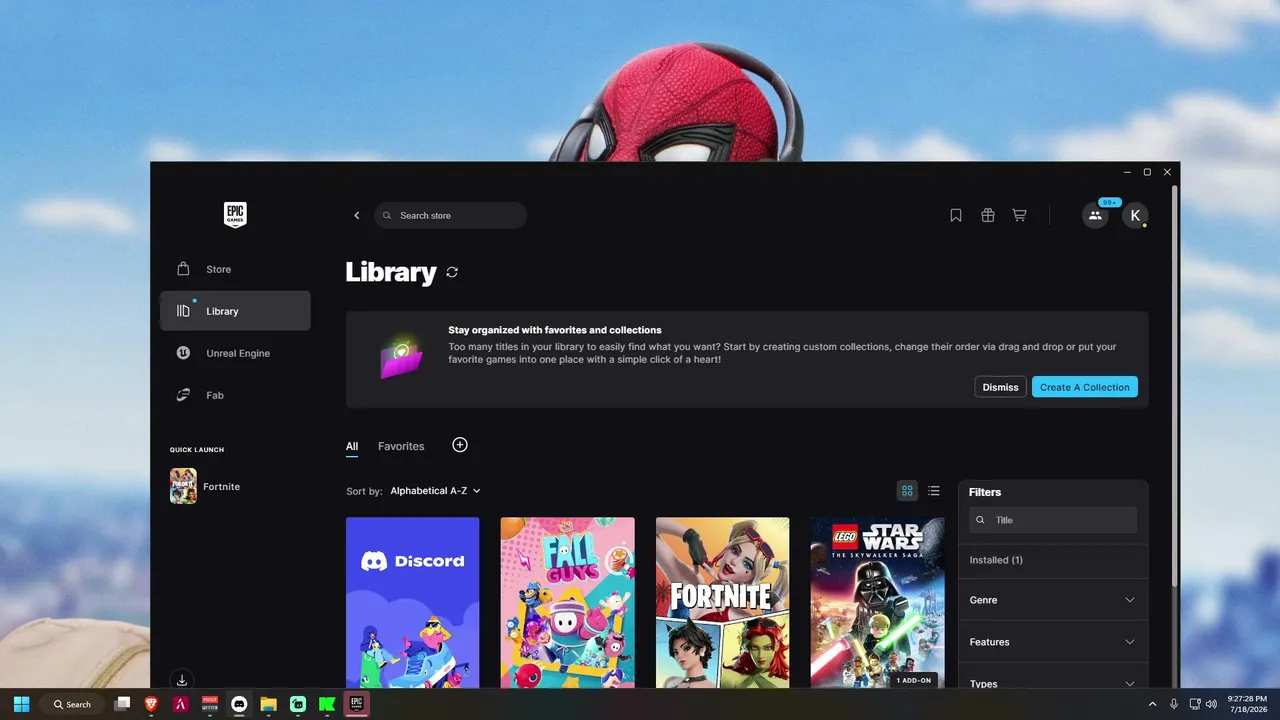Click the microphone icon in the system tray
Viewport: 1280px width, 720px height.
[1173, 704]
